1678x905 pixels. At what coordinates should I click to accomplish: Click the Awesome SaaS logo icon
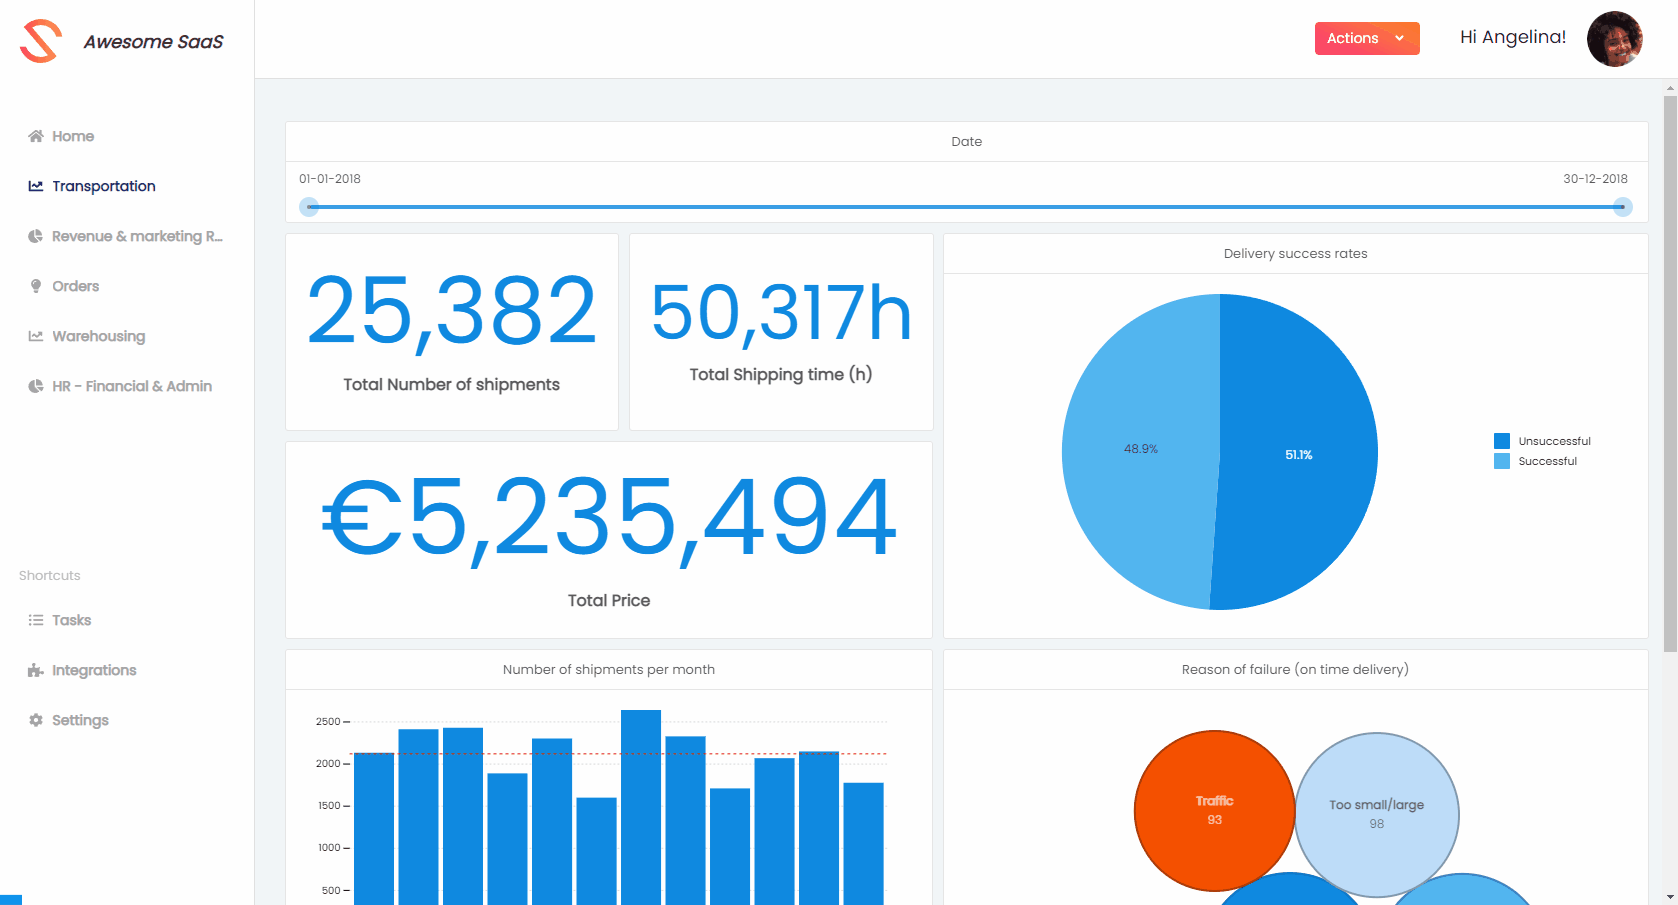pos(41,41)
